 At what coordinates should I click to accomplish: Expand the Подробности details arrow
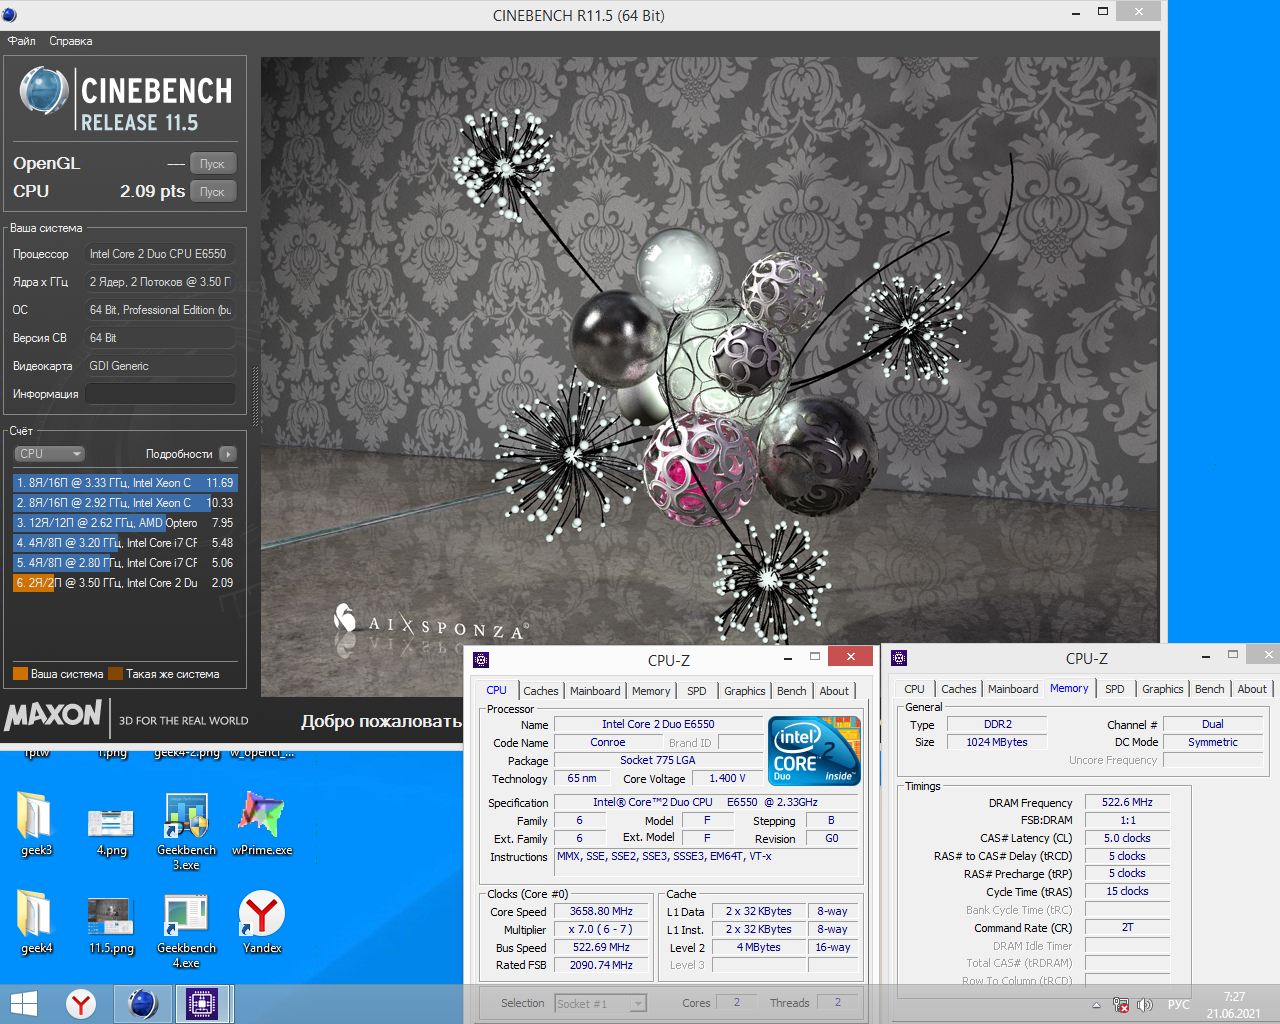(228, 454)
